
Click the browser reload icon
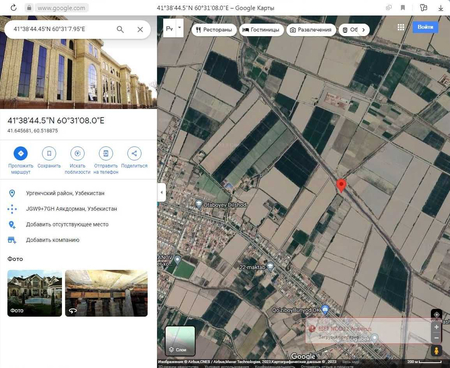[x=13, y=8]
